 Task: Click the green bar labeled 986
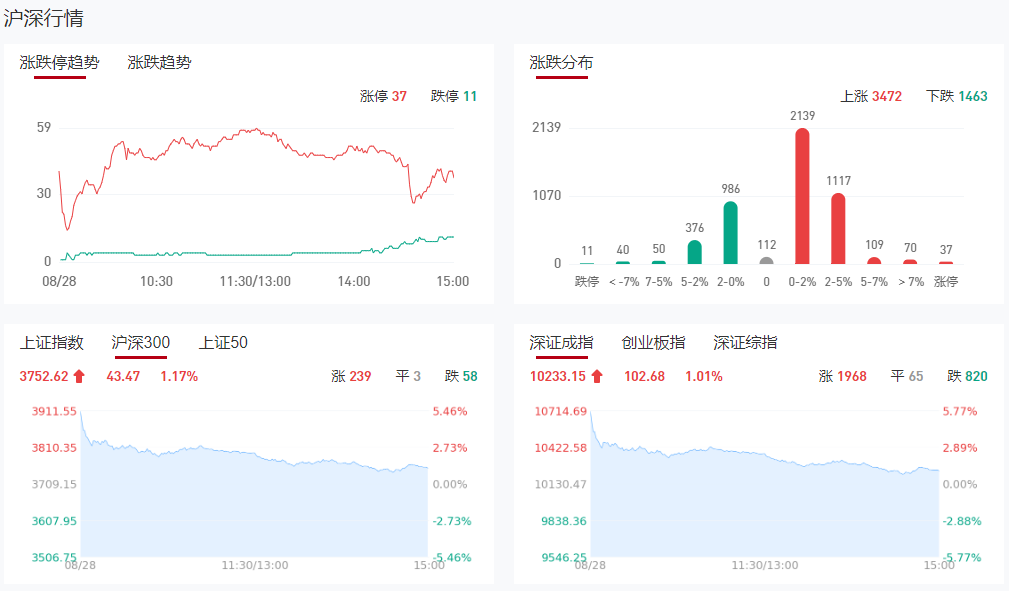(x=730, y=233)
